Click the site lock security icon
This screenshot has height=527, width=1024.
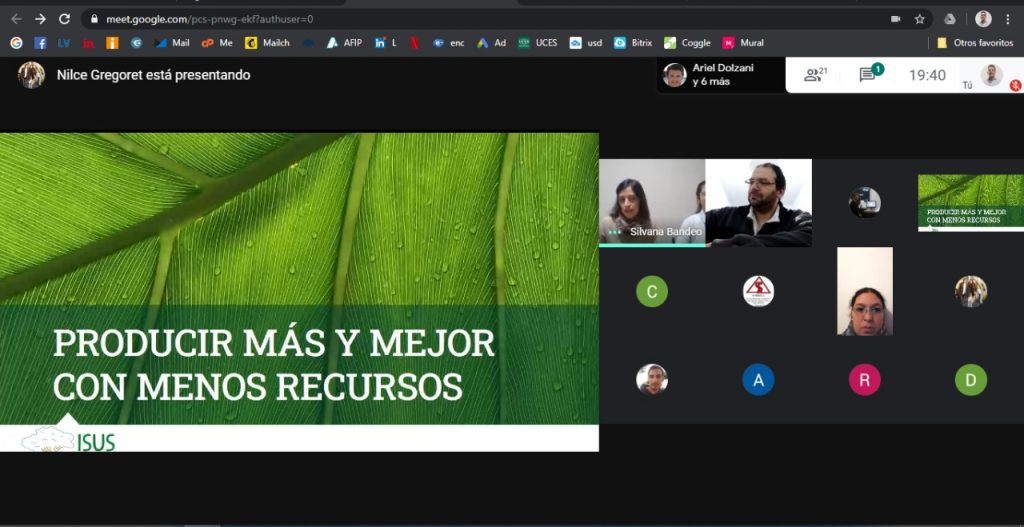[94, 19]
